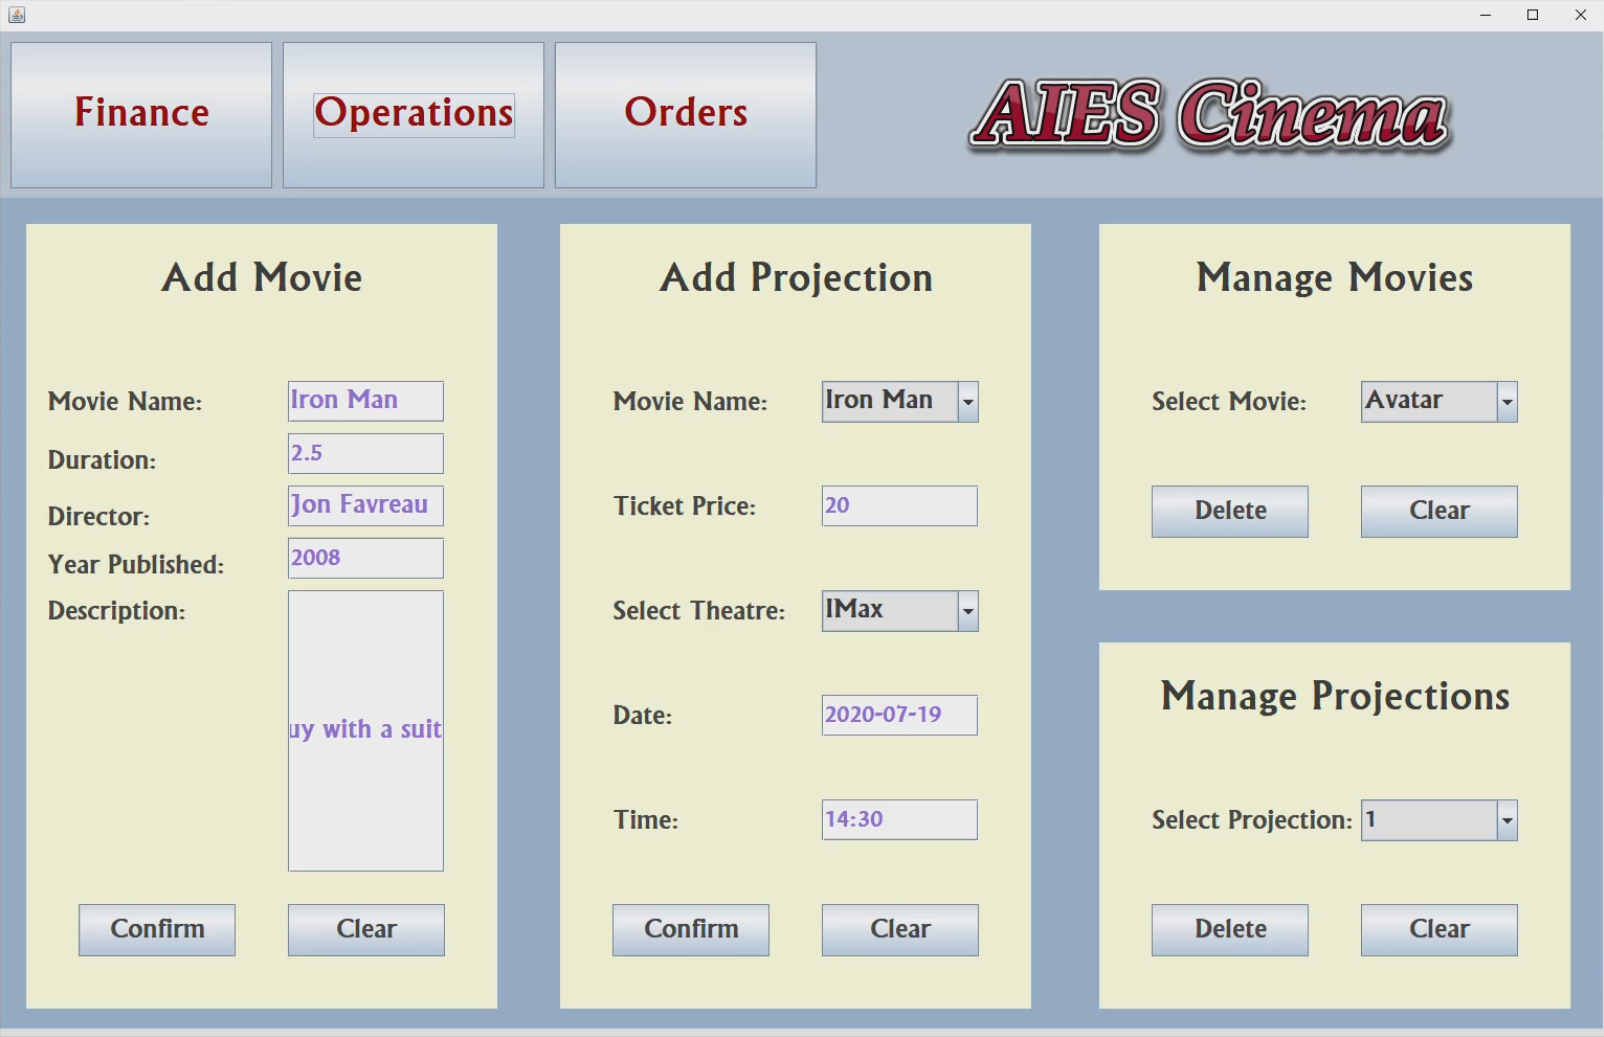1604x1037 pixels.
Task: Expand the Select Theatre dropdown showing IMax
Action: (900, 611)
